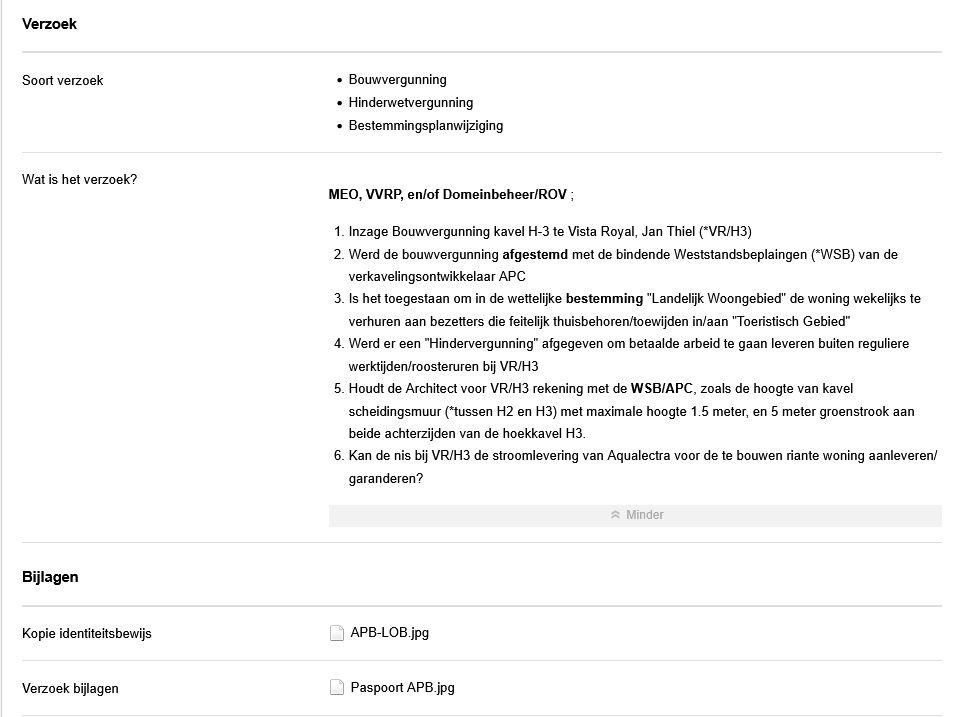Select the Bouwvergunning list item
Screen dimensions: 961x717
pos(397,80)
